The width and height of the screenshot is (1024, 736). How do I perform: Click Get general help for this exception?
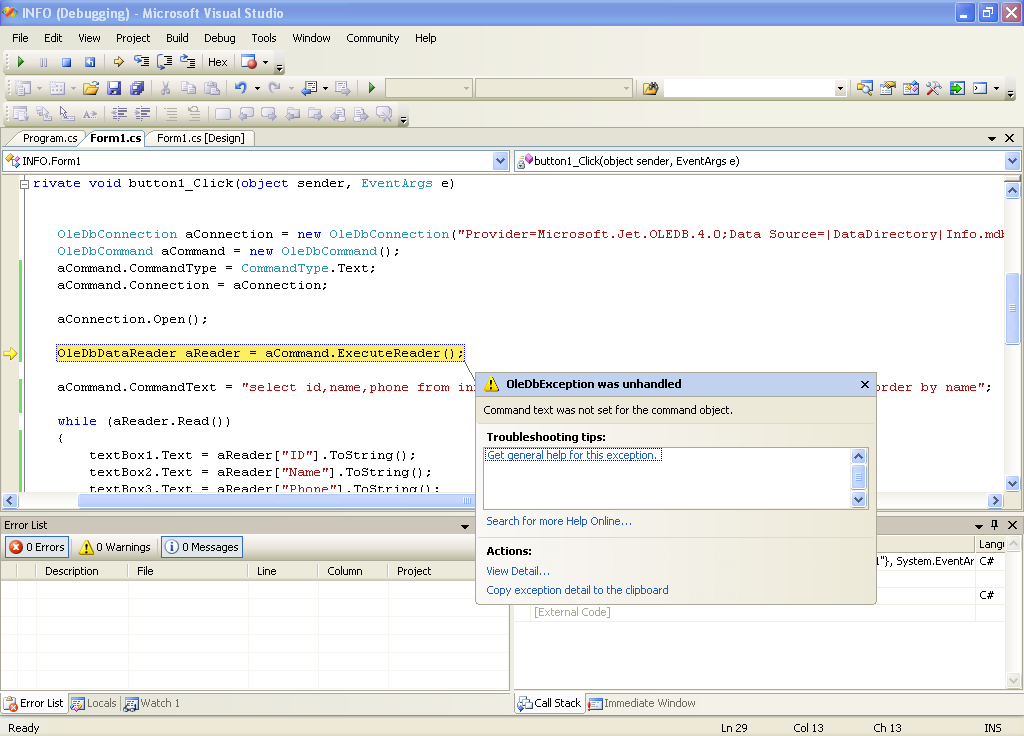coord(573,455)
